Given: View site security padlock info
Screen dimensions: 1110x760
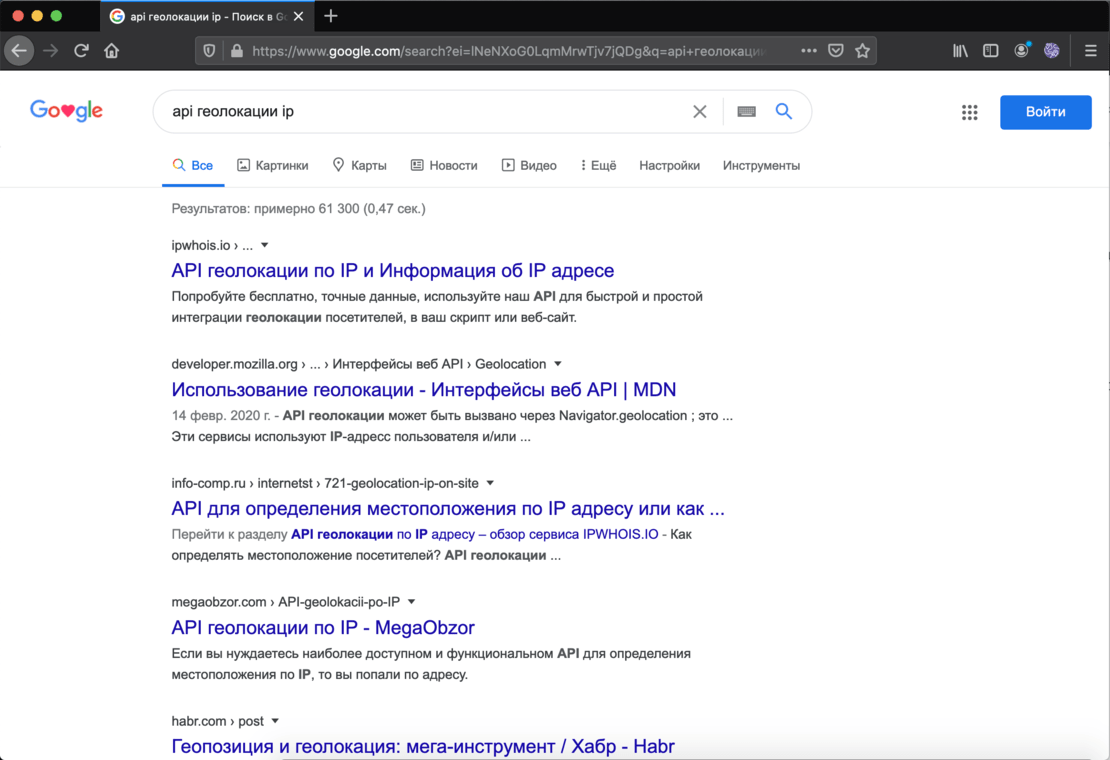Looking at the screenshot, I should click(236, 51).
